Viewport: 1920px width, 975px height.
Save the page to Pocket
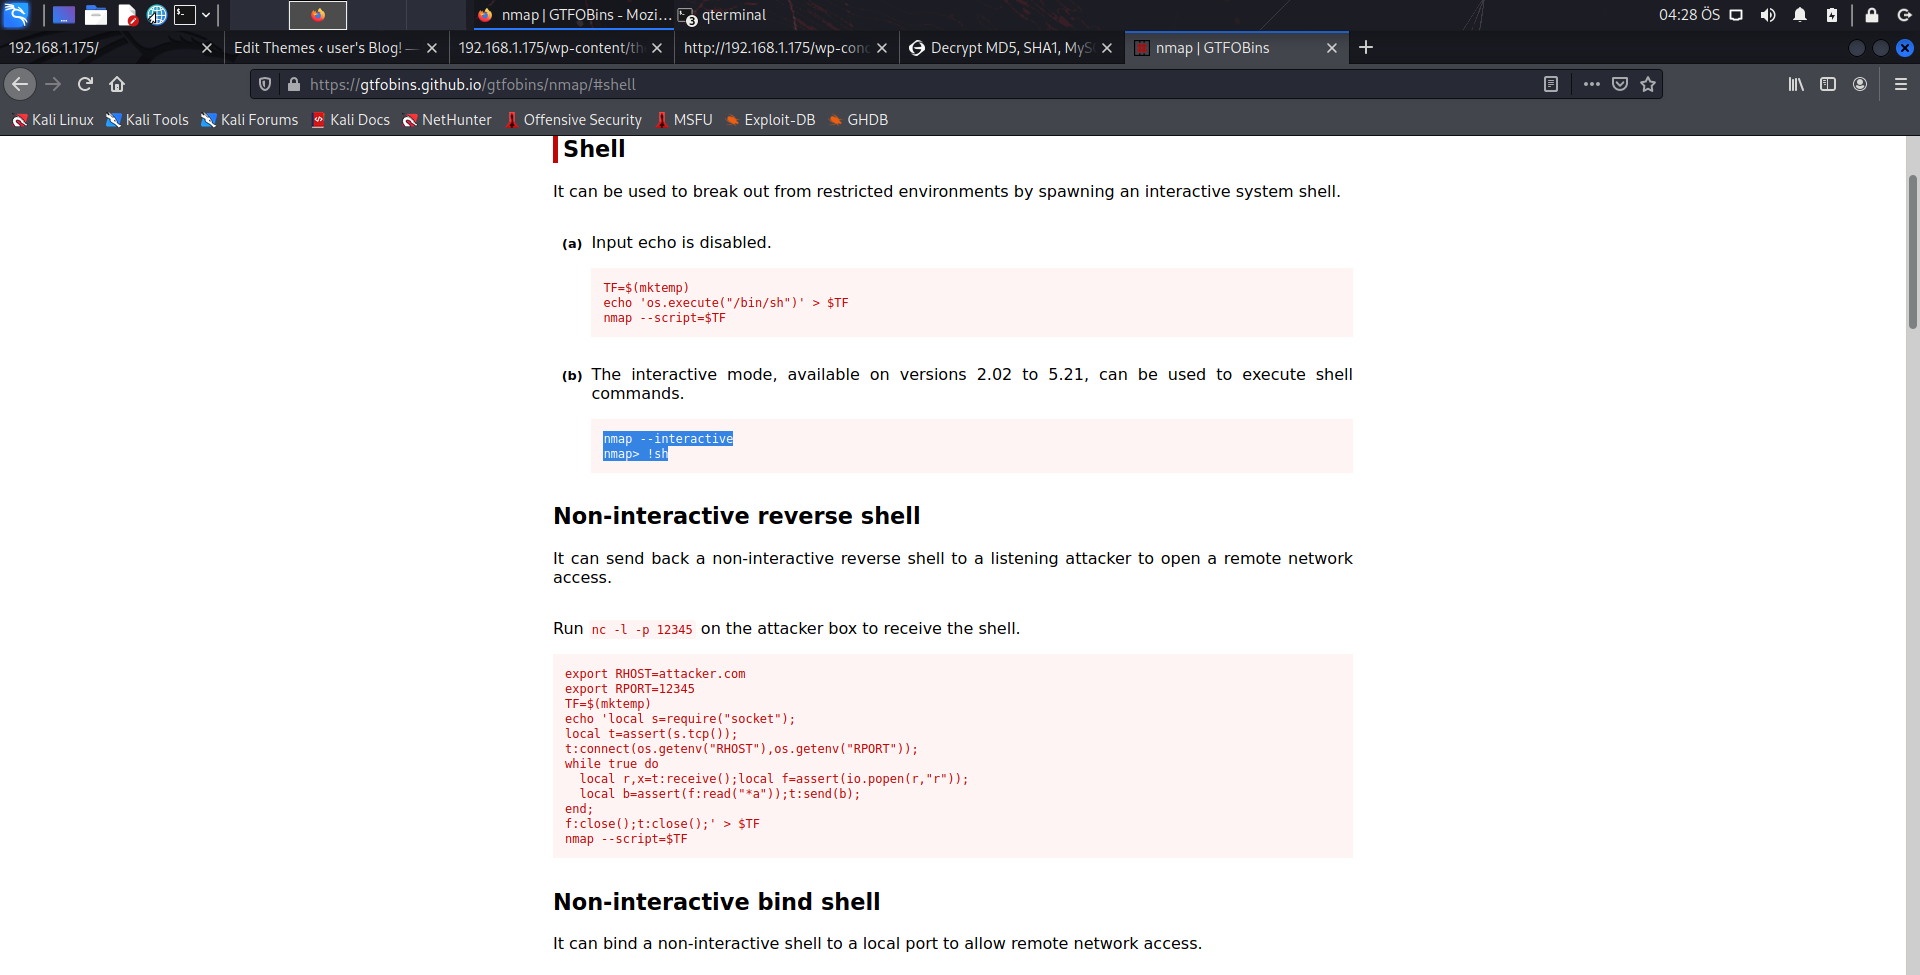click(x=1620, y=84)
